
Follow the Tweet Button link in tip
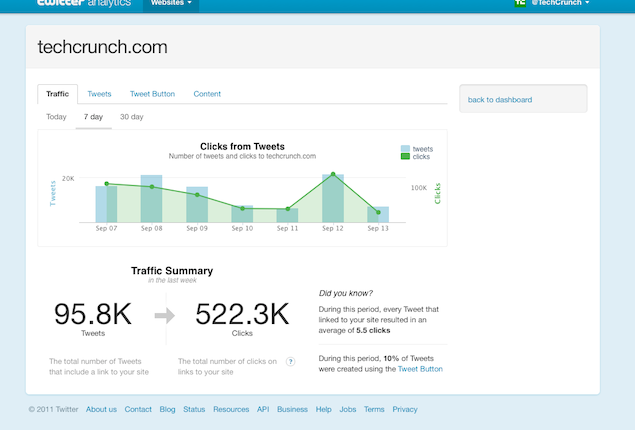[x=420, y=369]
